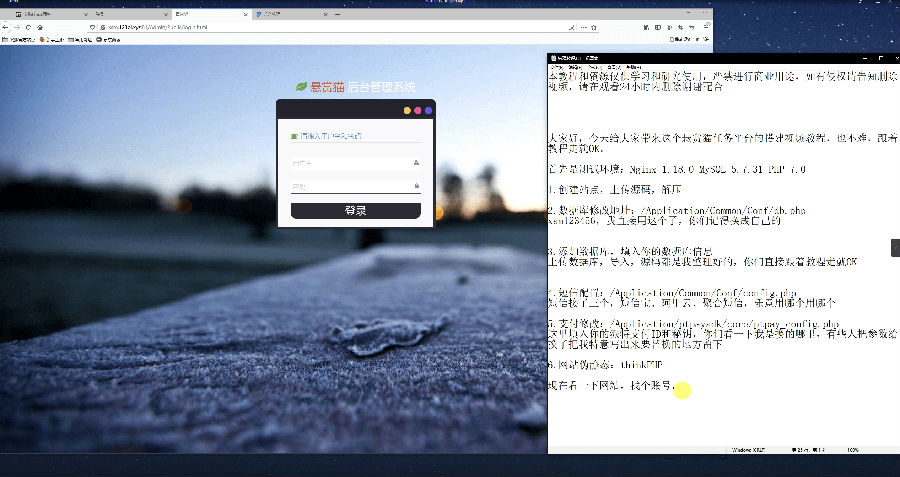The height and width of the screenshot is (477, 900).
Task: Click Notepad line ending 'thinkPHP'
Action: click(606, 365)
